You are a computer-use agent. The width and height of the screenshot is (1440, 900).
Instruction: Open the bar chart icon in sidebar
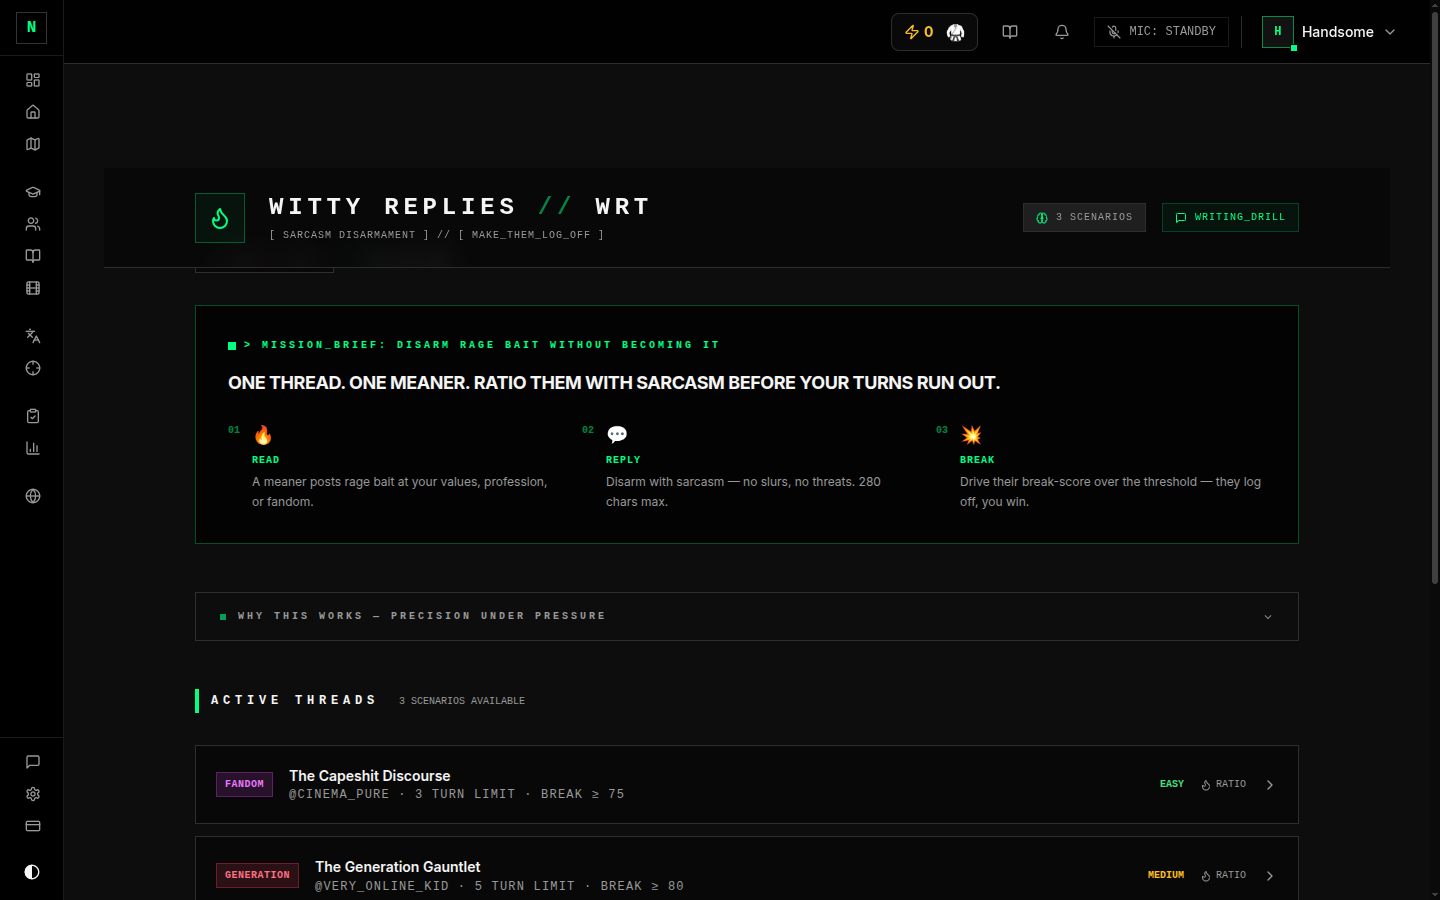(x=33, y=448)
